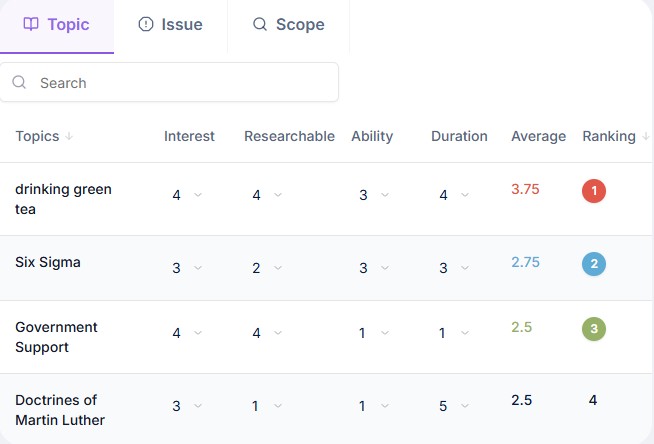
Task: Open Interest dropdown for Six Sigma
Action: click(x=187, y=268)
